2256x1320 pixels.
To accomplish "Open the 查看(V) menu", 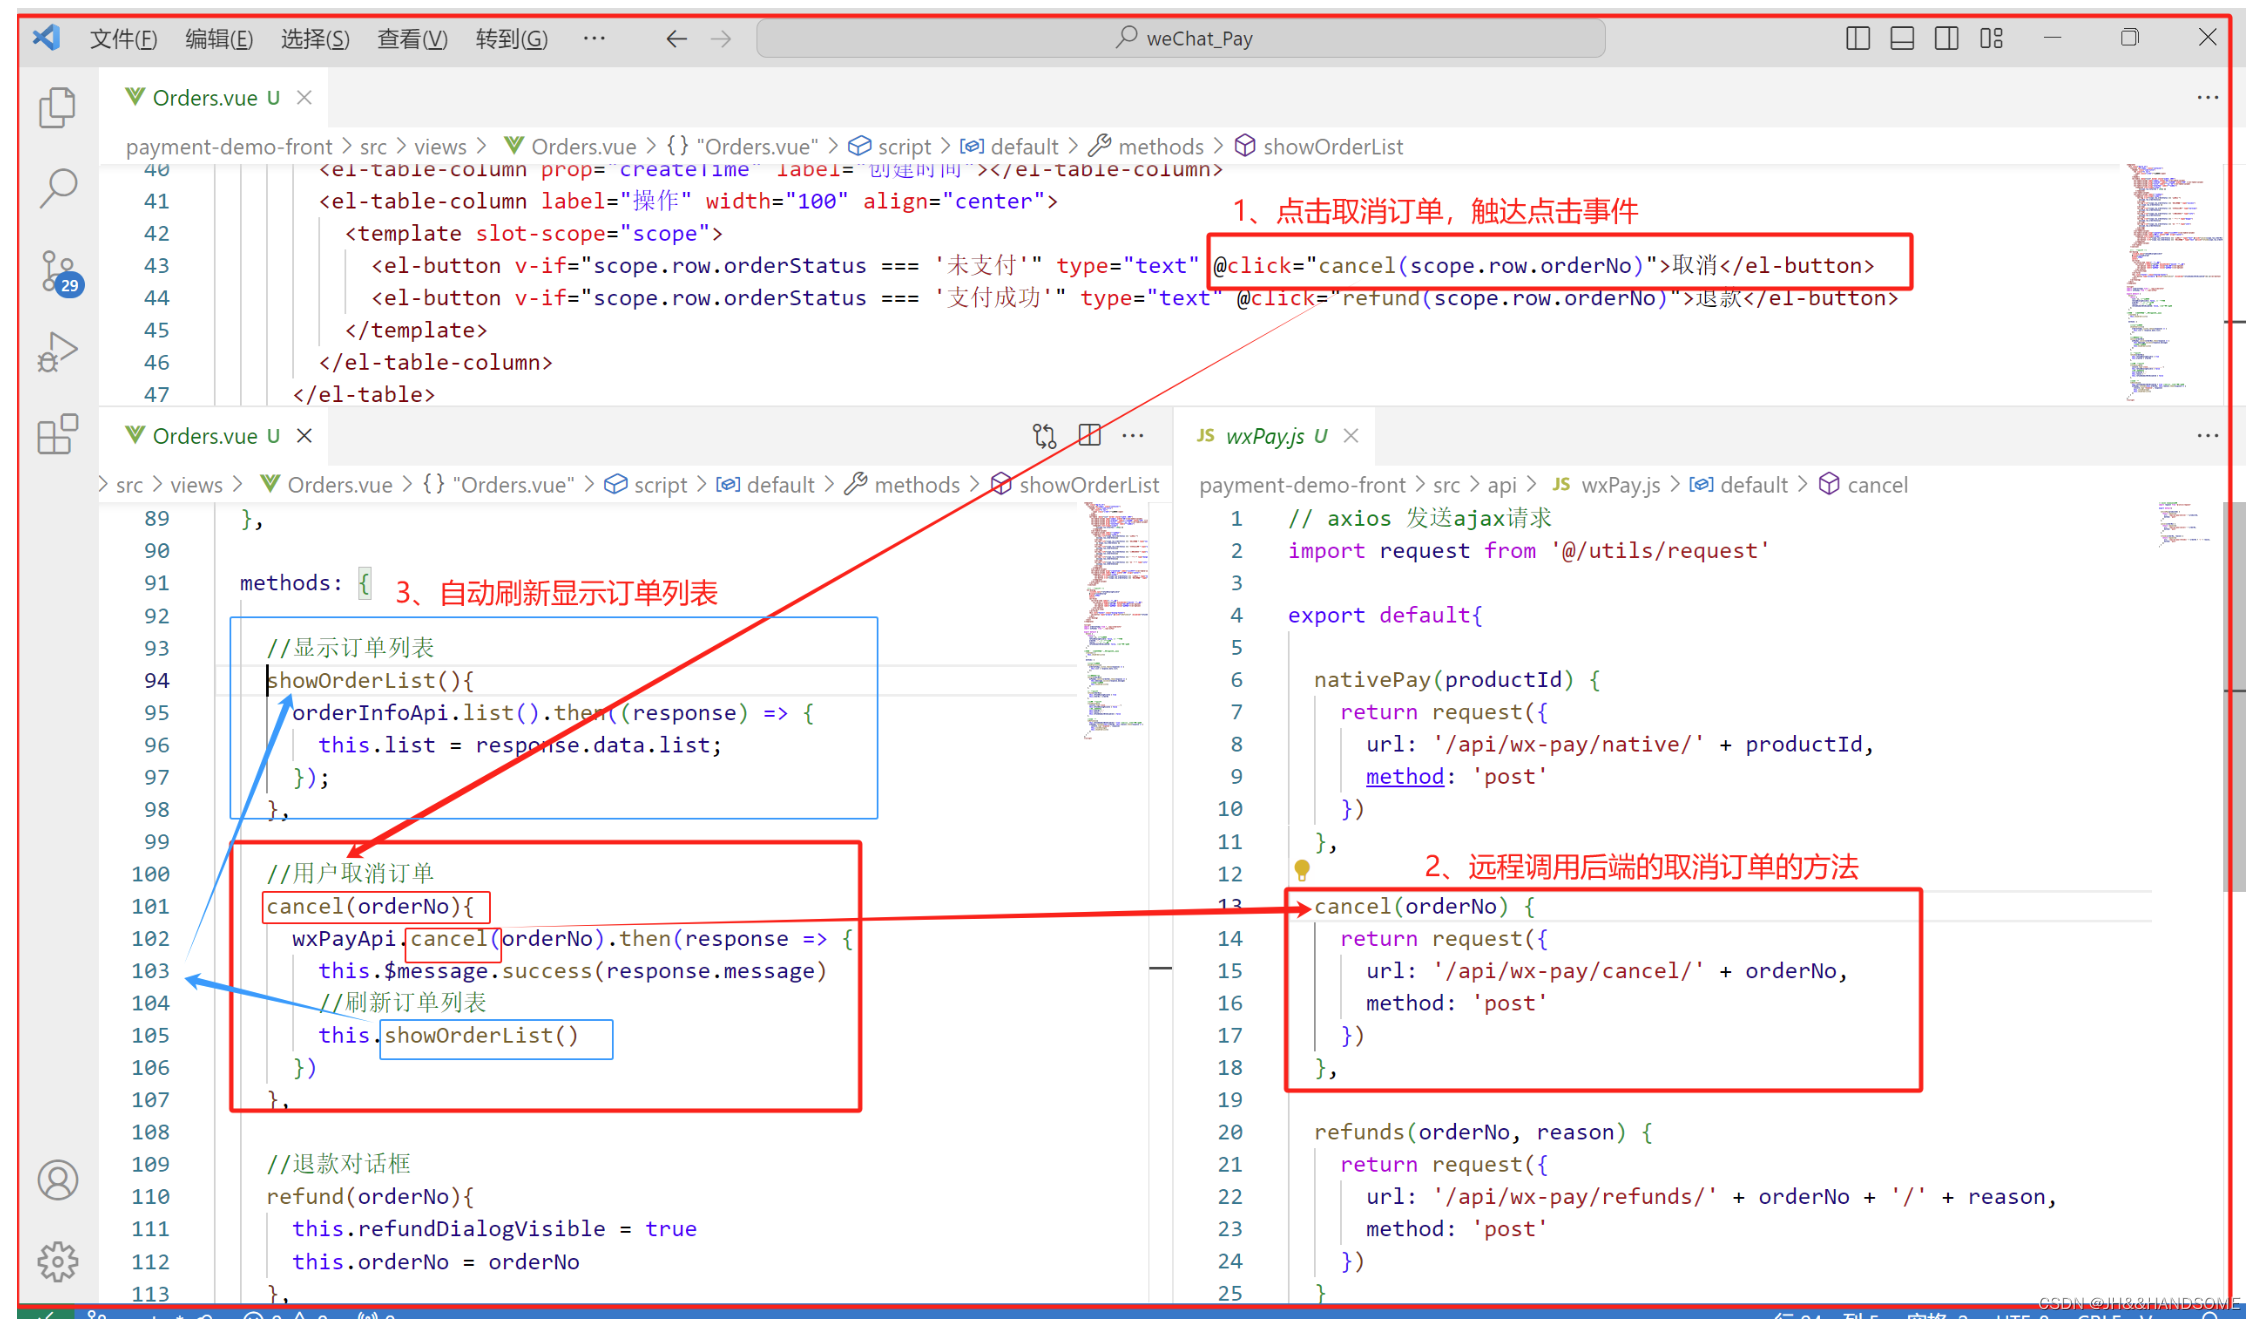I will [x=412, y=38].
